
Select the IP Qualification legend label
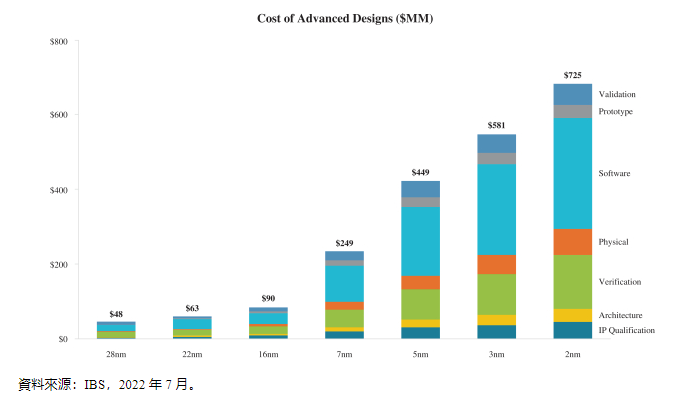click(x=627, y=330)
